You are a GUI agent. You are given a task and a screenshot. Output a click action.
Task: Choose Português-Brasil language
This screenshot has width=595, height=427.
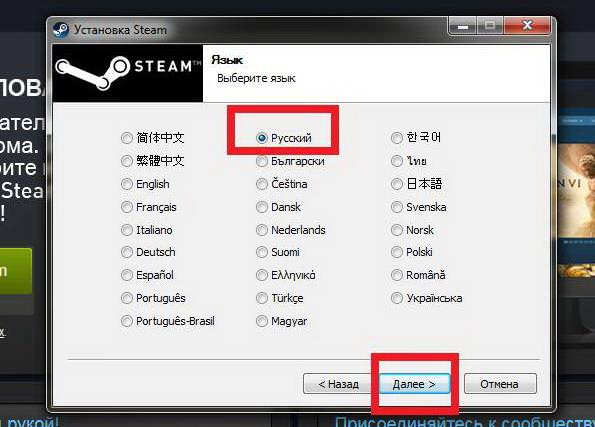click(127, 321)
